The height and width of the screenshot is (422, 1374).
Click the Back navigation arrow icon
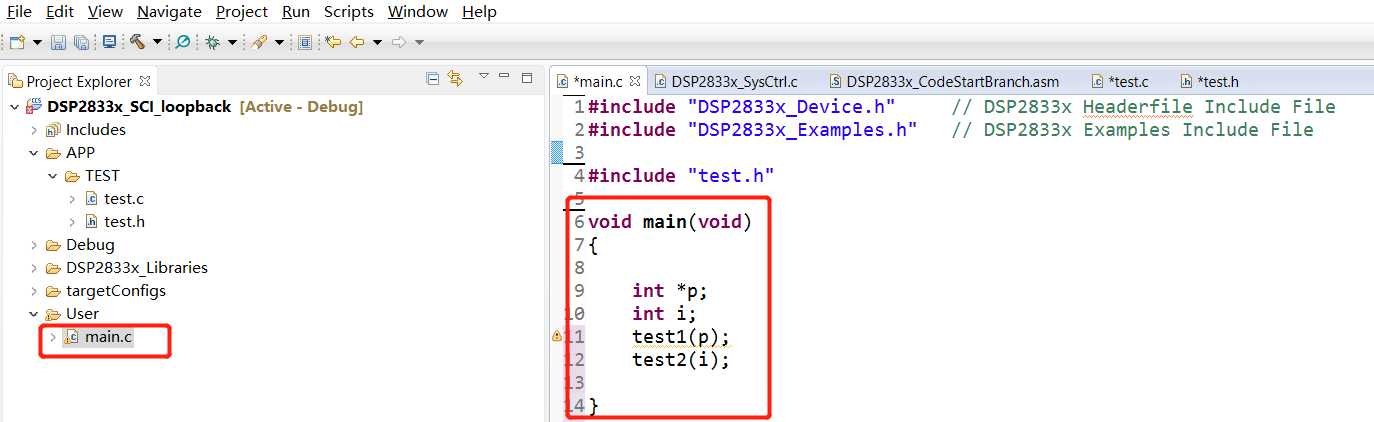click(x=356, y=42)
